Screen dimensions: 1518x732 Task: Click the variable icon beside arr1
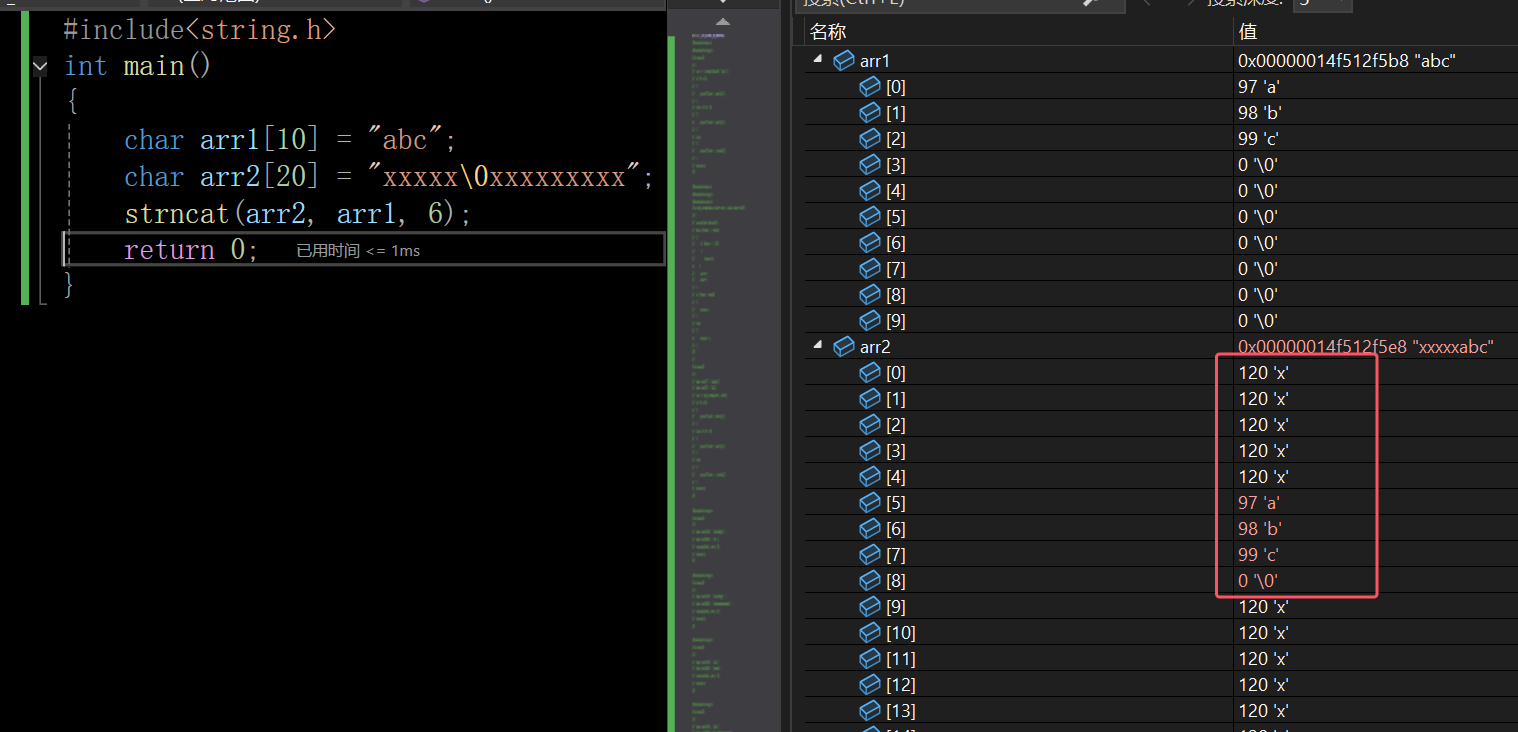point(844,61)
